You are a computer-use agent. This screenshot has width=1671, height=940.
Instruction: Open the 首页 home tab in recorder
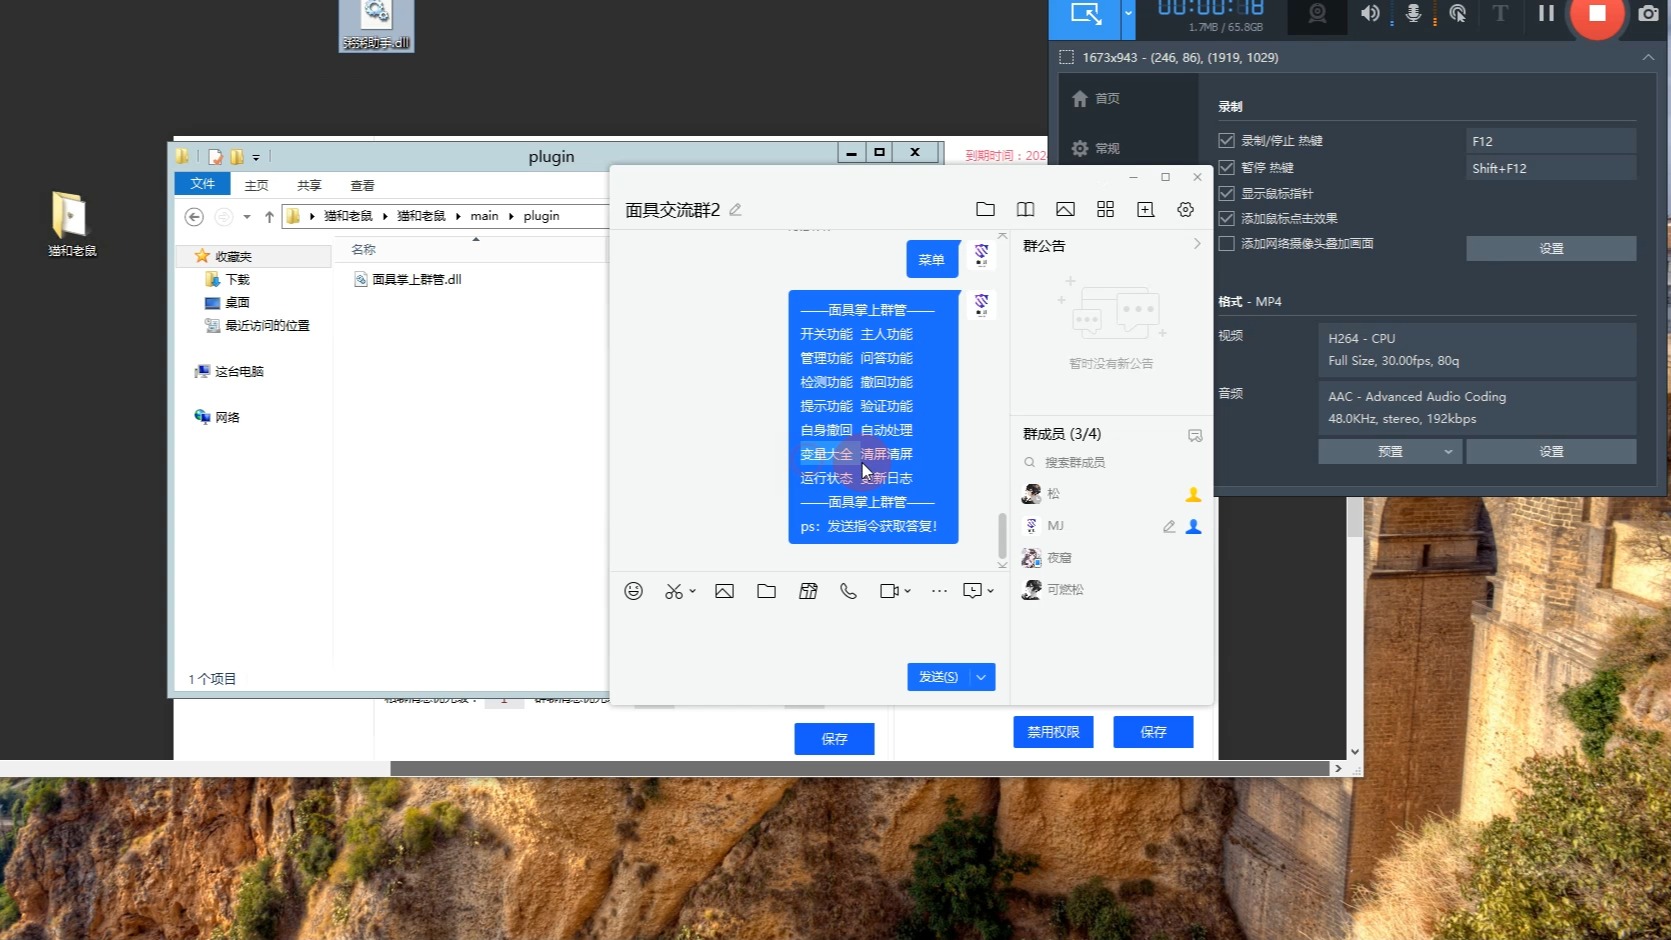pyautogui.click(x=1096, y=99)
